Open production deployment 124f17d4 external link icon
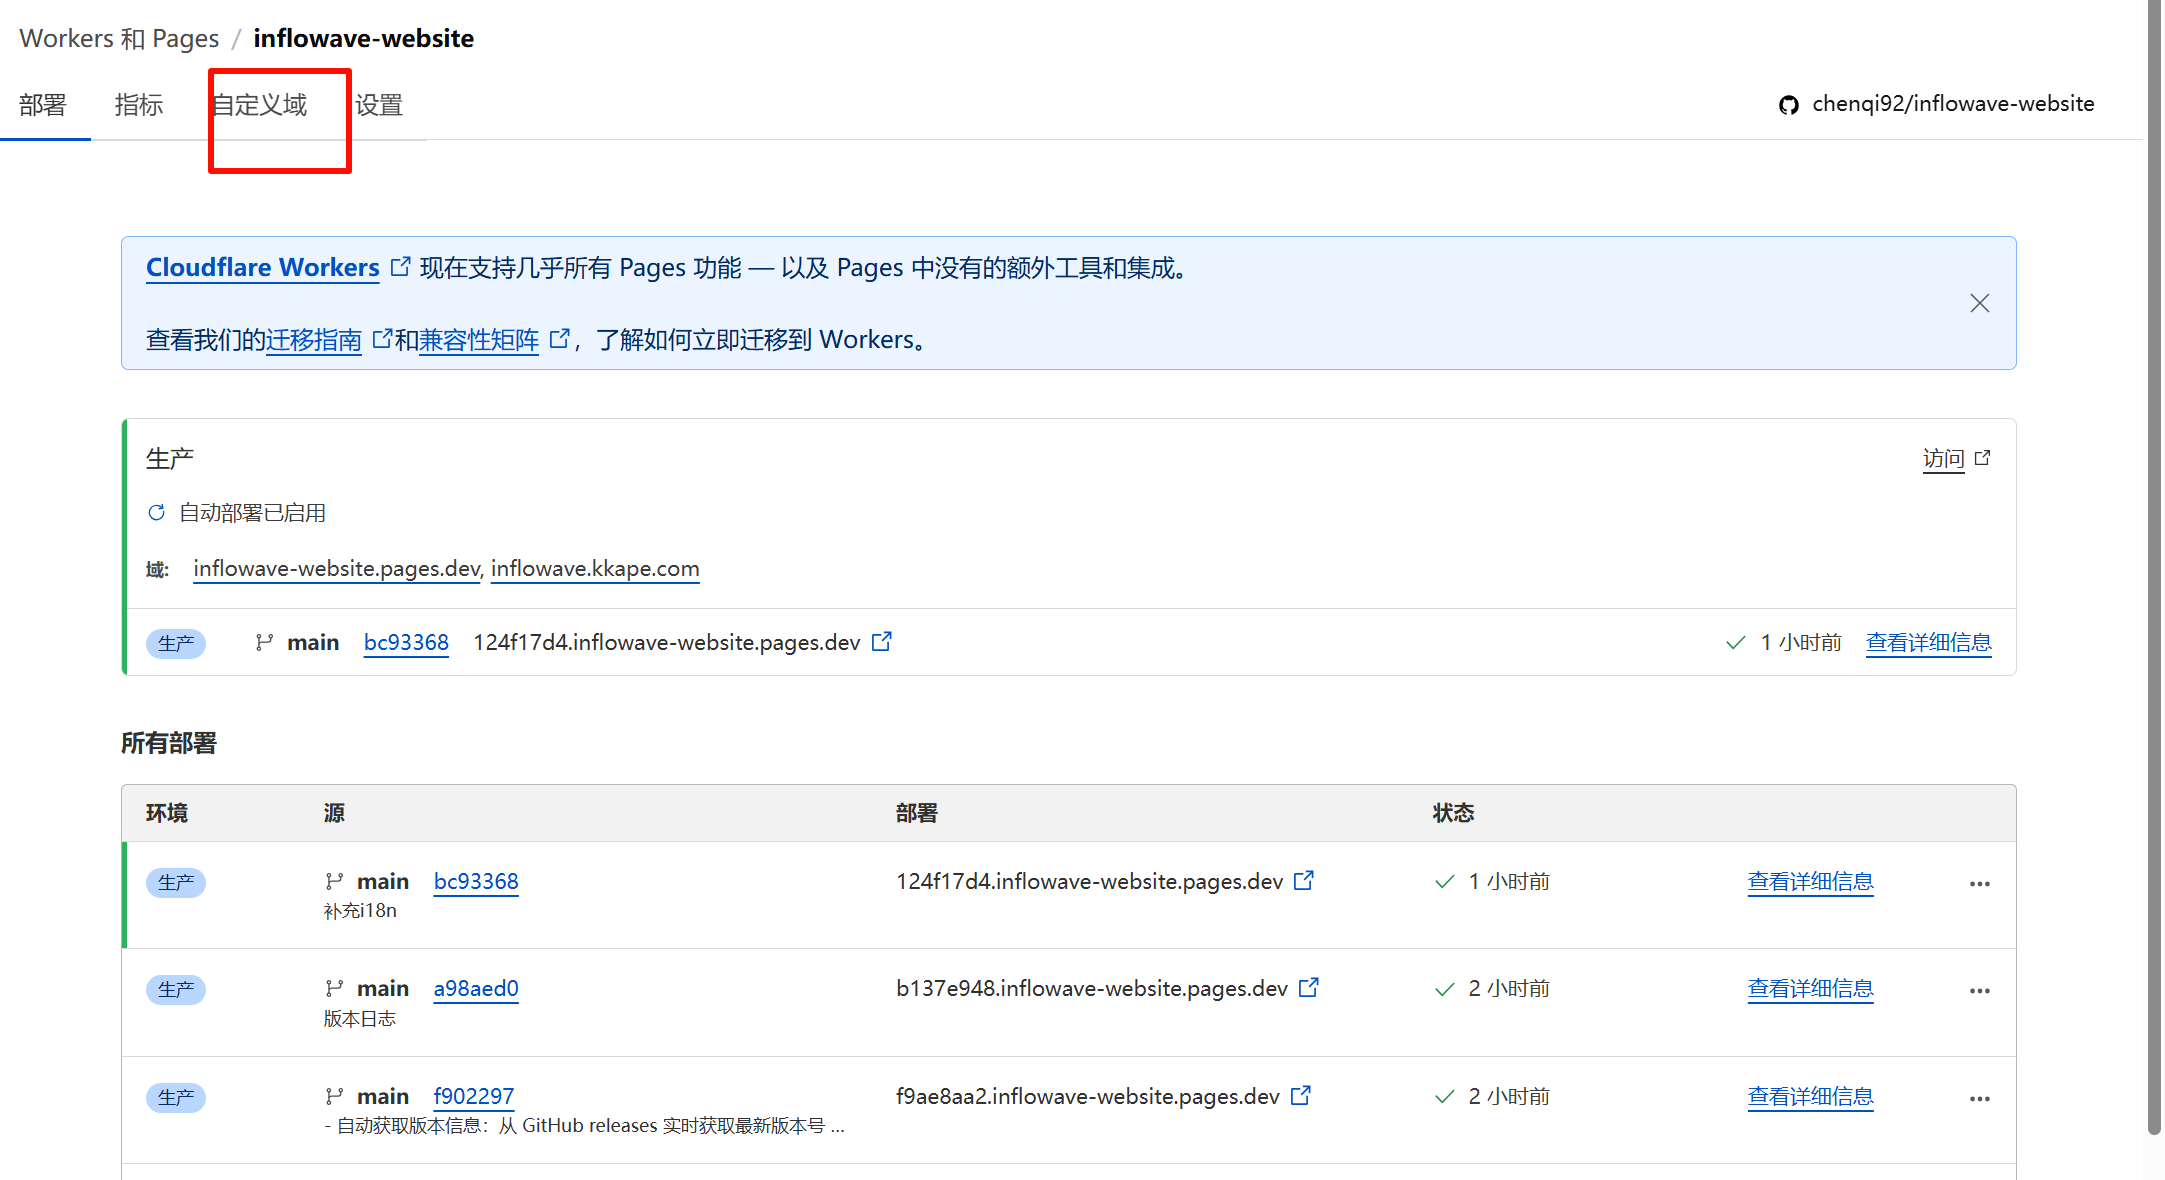2165x1180 pixels. click(x=881, y=642)
